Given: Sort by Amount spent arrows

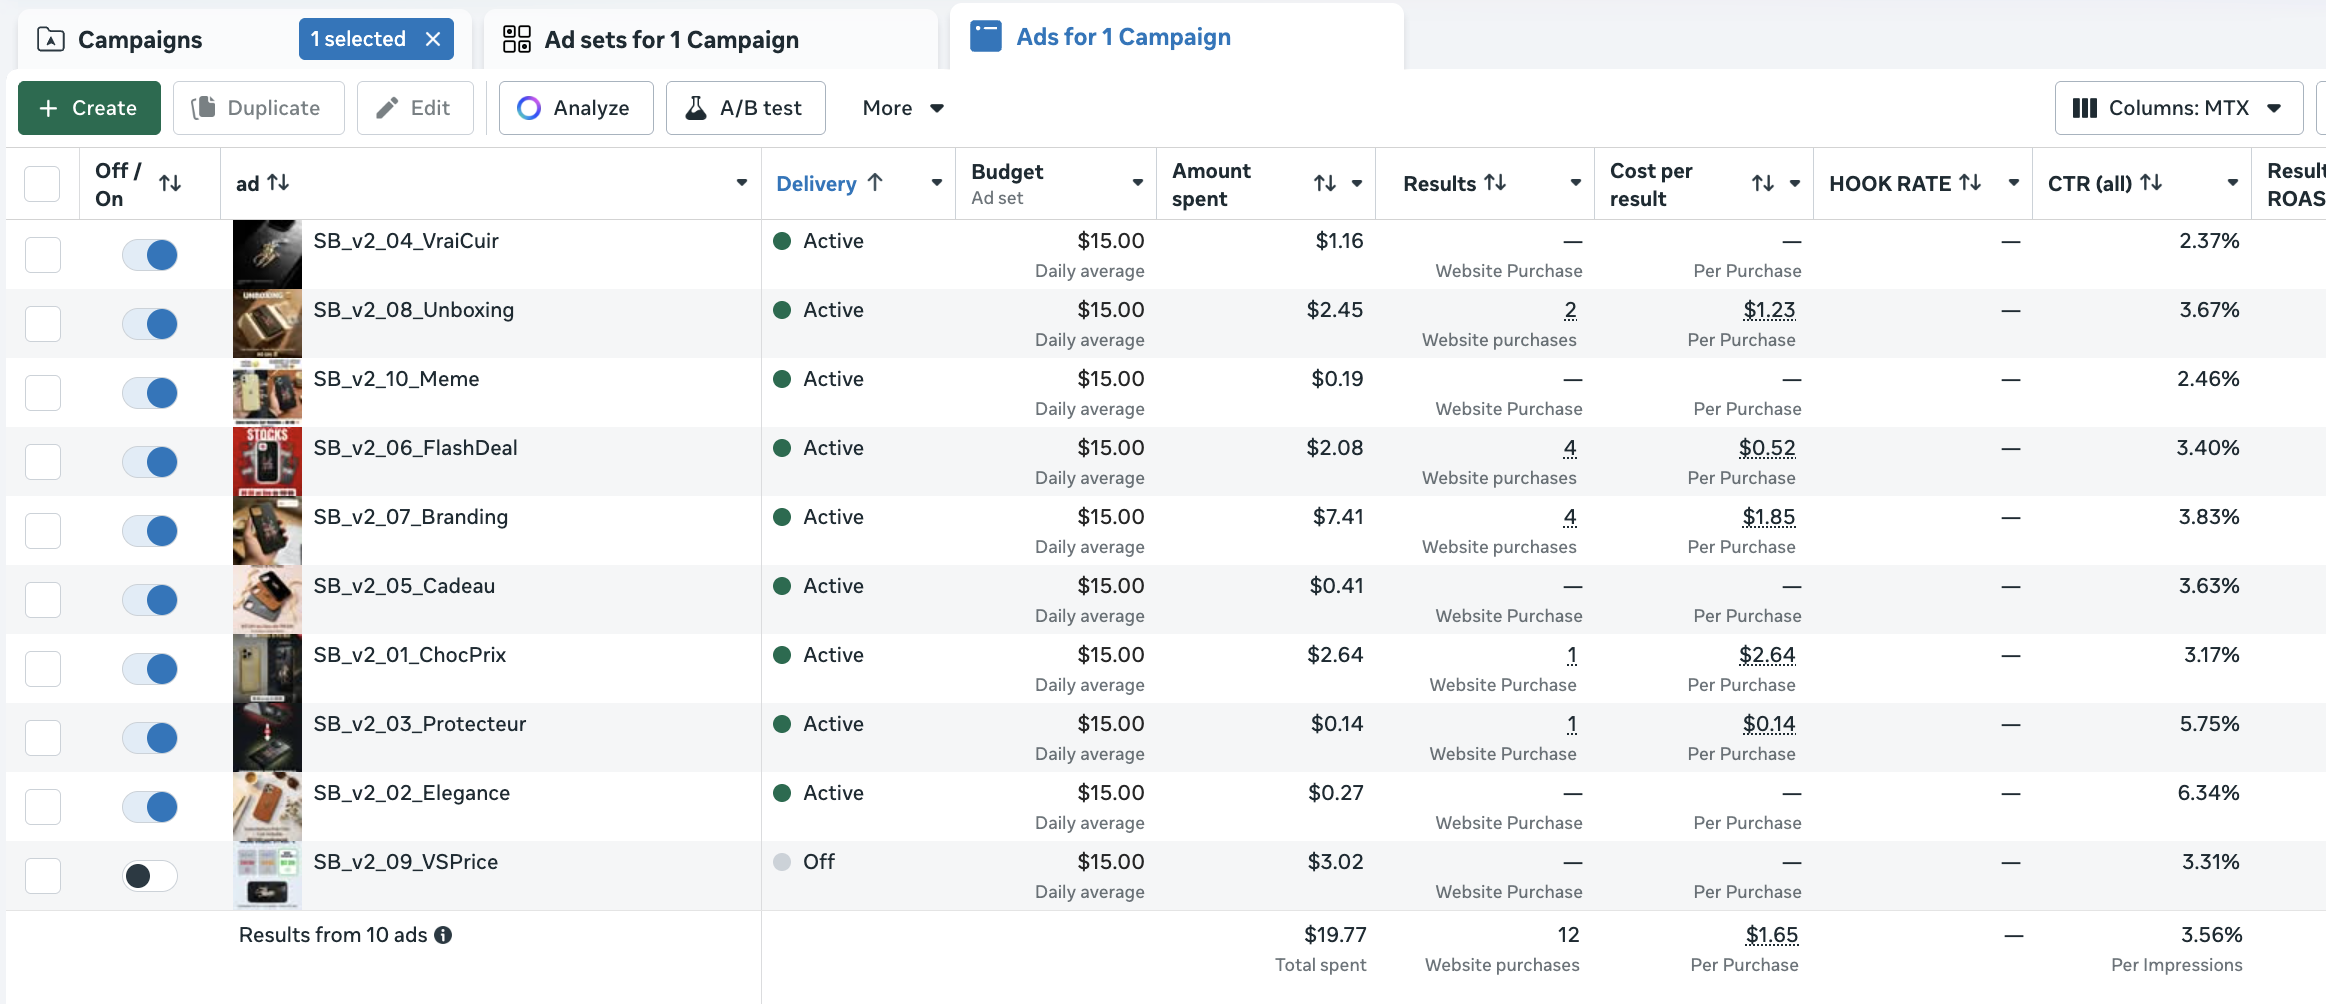Looking at the screenshot, I should (1325, 183).
